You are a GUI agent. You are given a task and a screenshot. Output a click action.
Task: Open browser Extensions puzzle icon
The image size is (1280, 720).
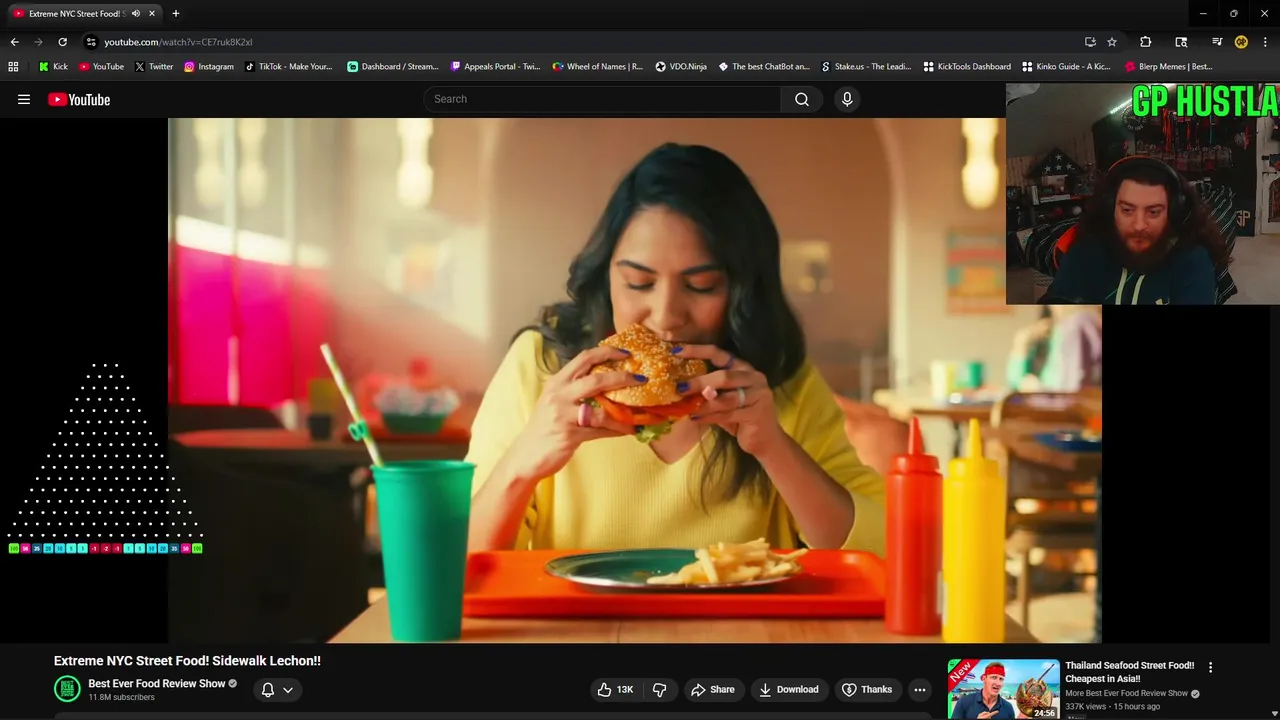1146,42
